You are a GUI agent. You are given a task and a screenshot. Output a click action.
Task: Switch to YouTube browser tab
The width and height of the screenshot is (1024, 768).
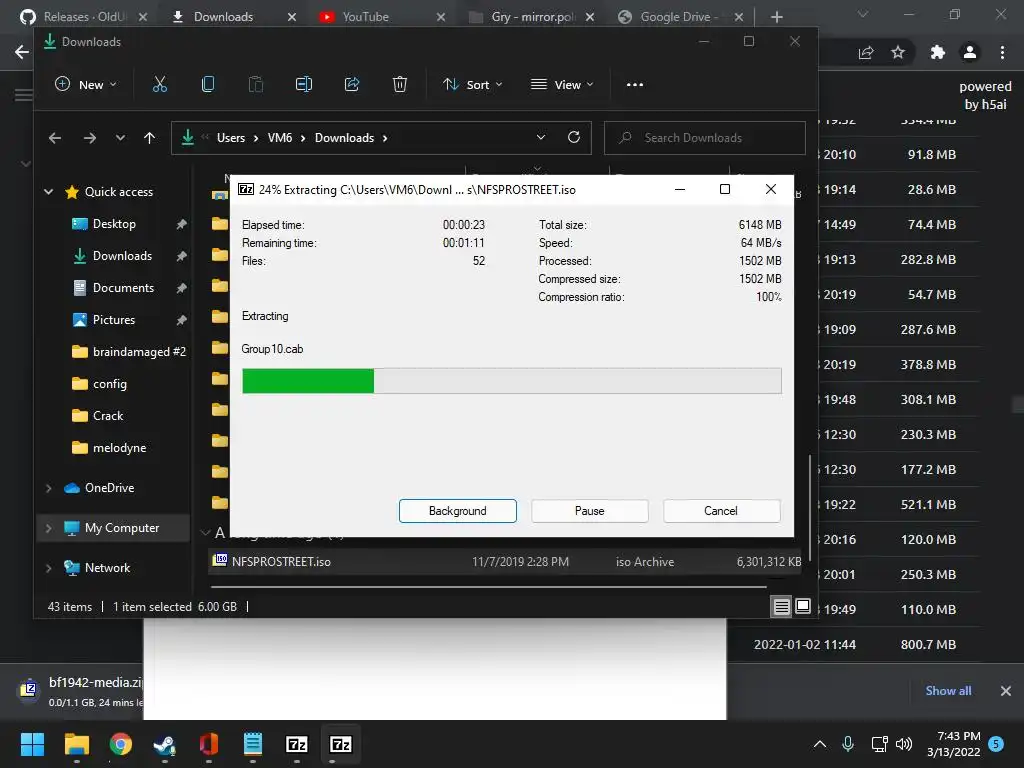(x=382, y=17)
